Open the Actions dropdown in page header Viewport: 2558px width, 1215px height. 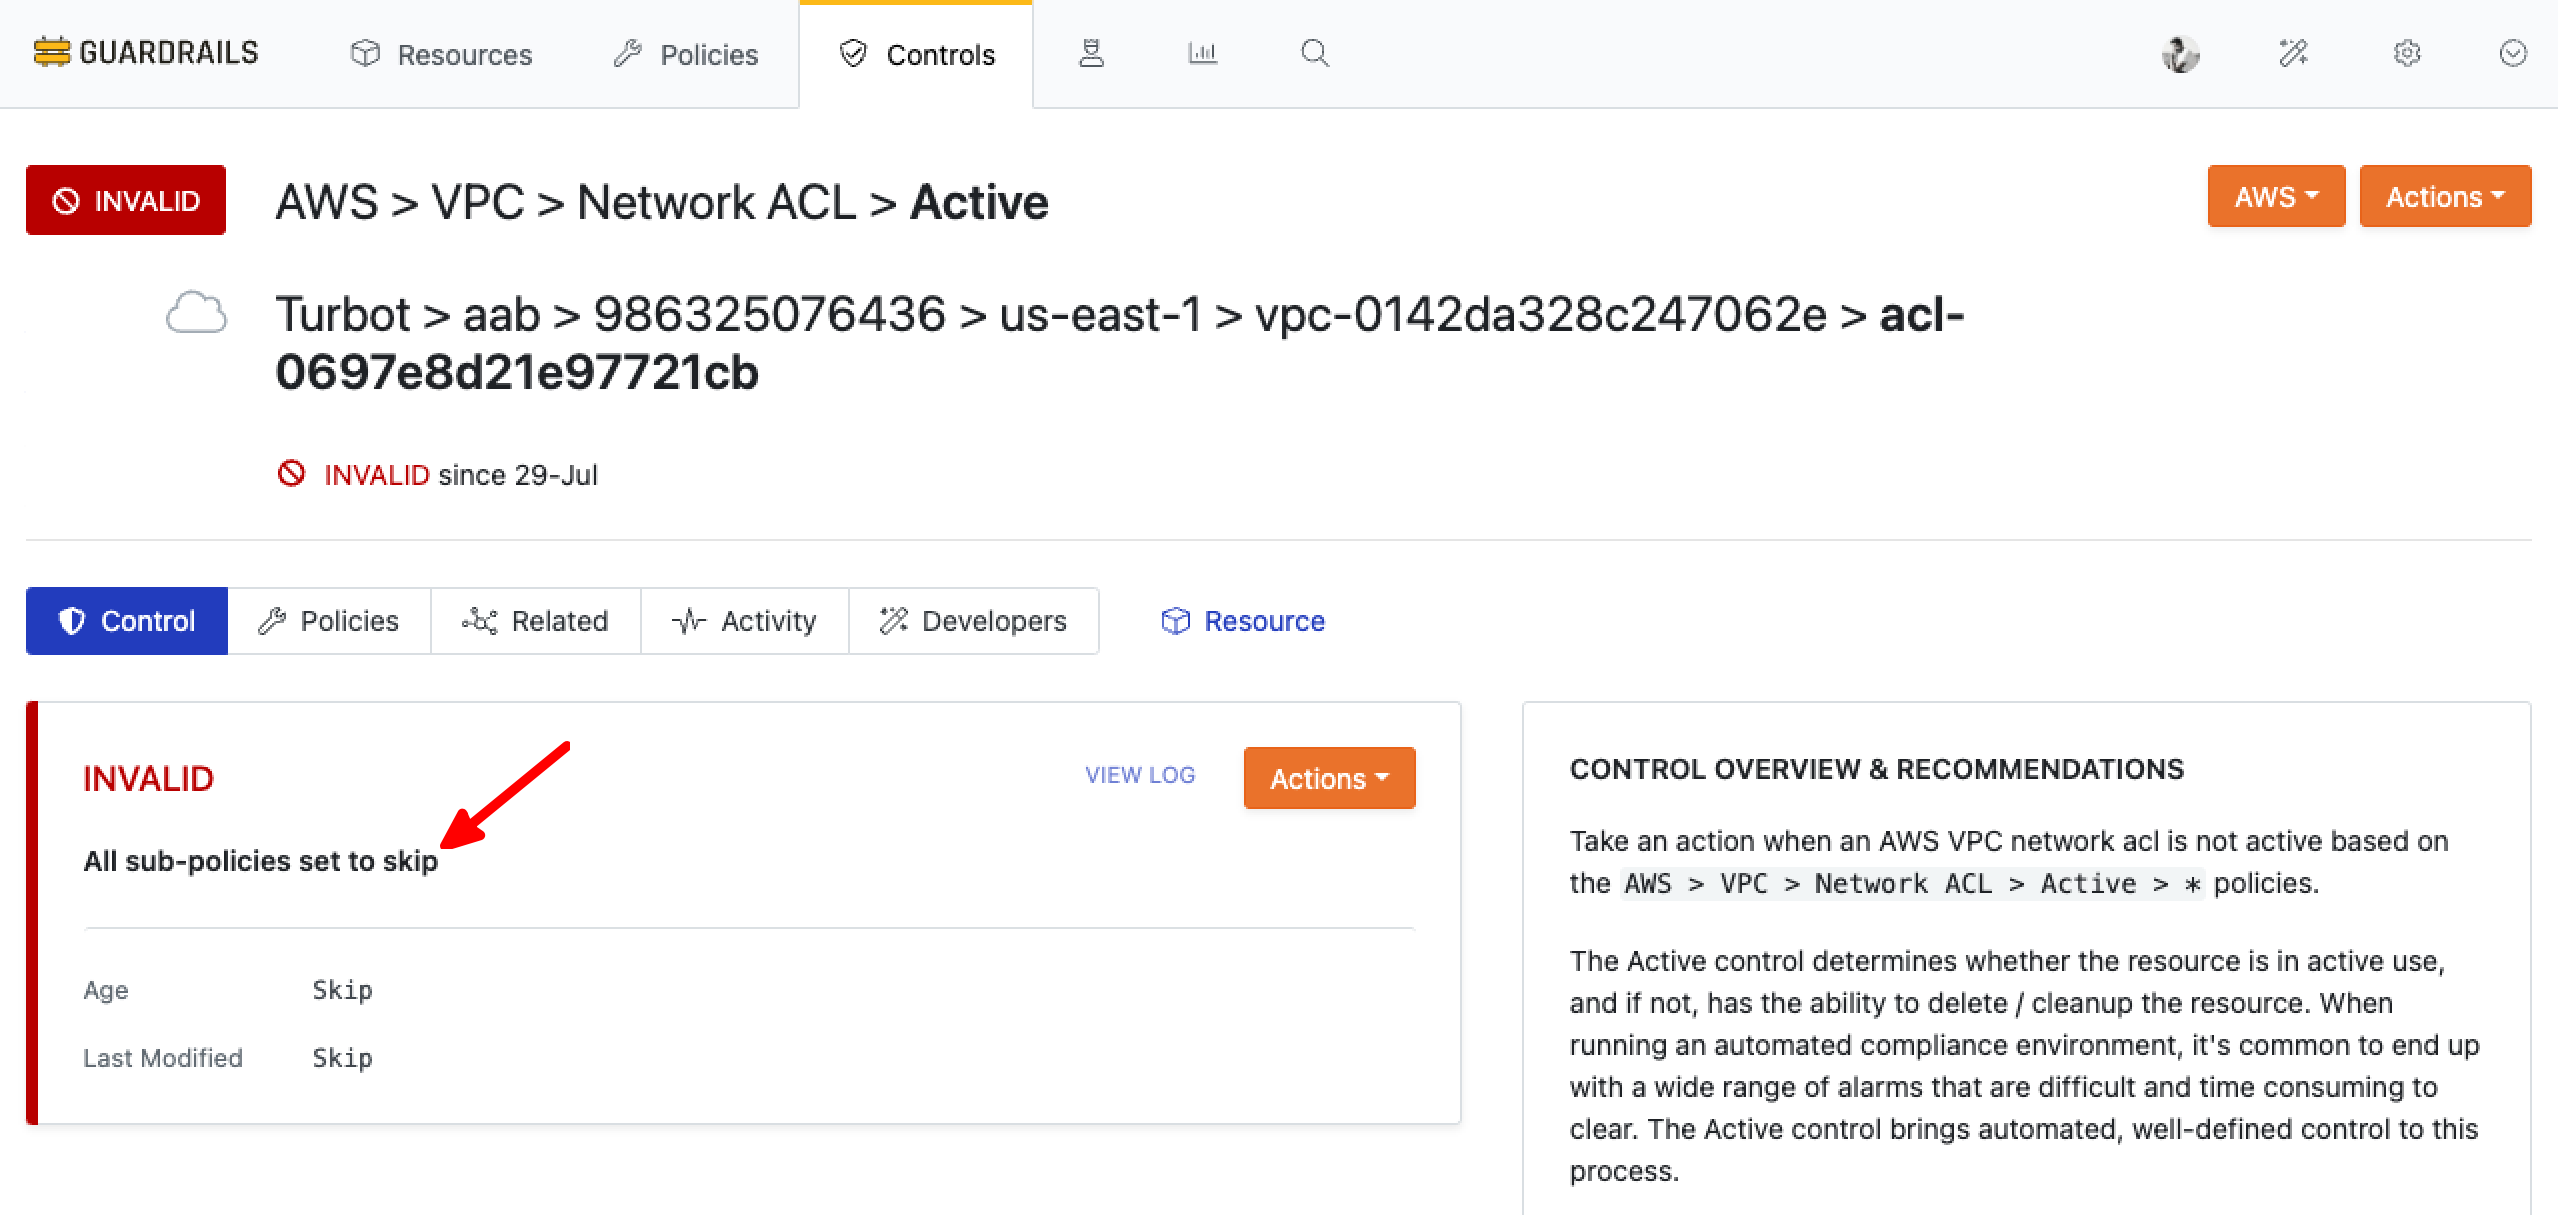(x=2444, y=196)
